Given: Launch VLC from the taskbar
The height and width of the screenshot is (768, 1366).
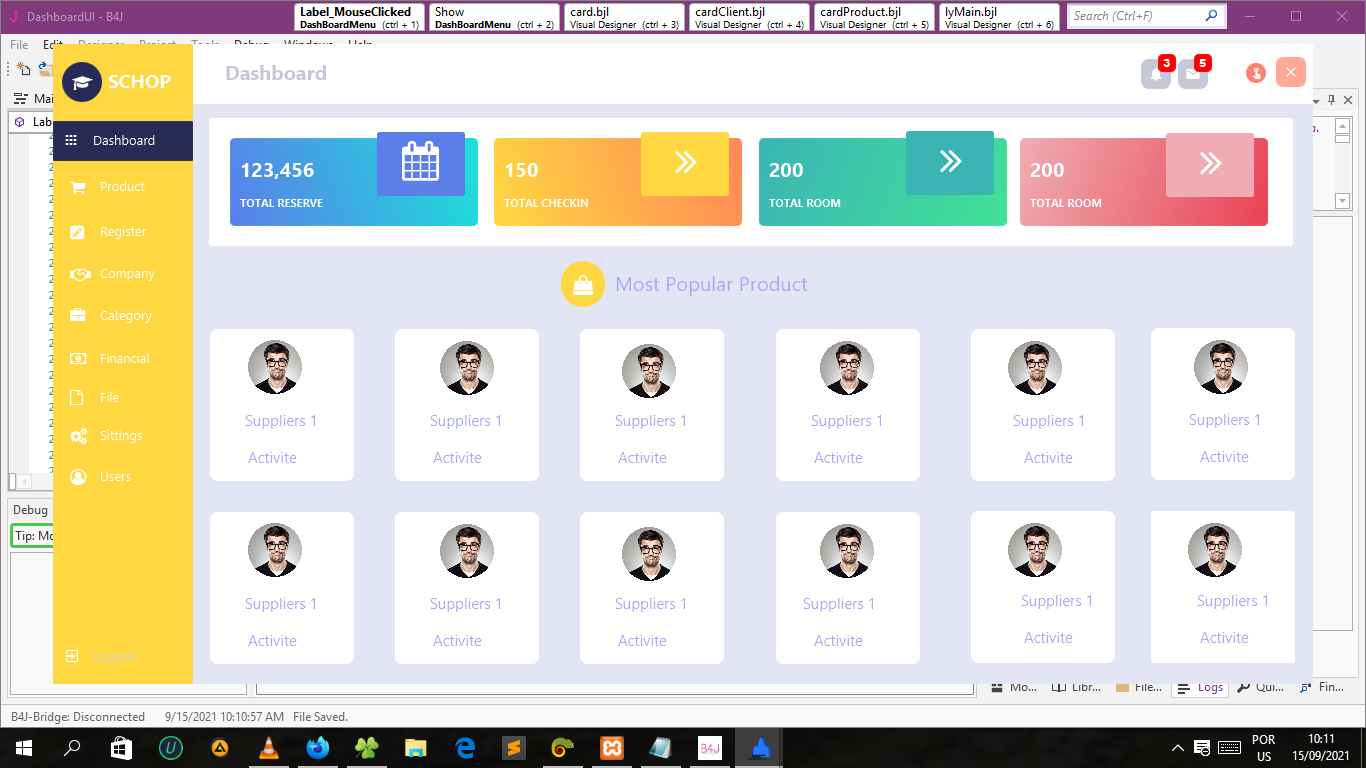Looking at the screenshot, I should click(269, 748).
